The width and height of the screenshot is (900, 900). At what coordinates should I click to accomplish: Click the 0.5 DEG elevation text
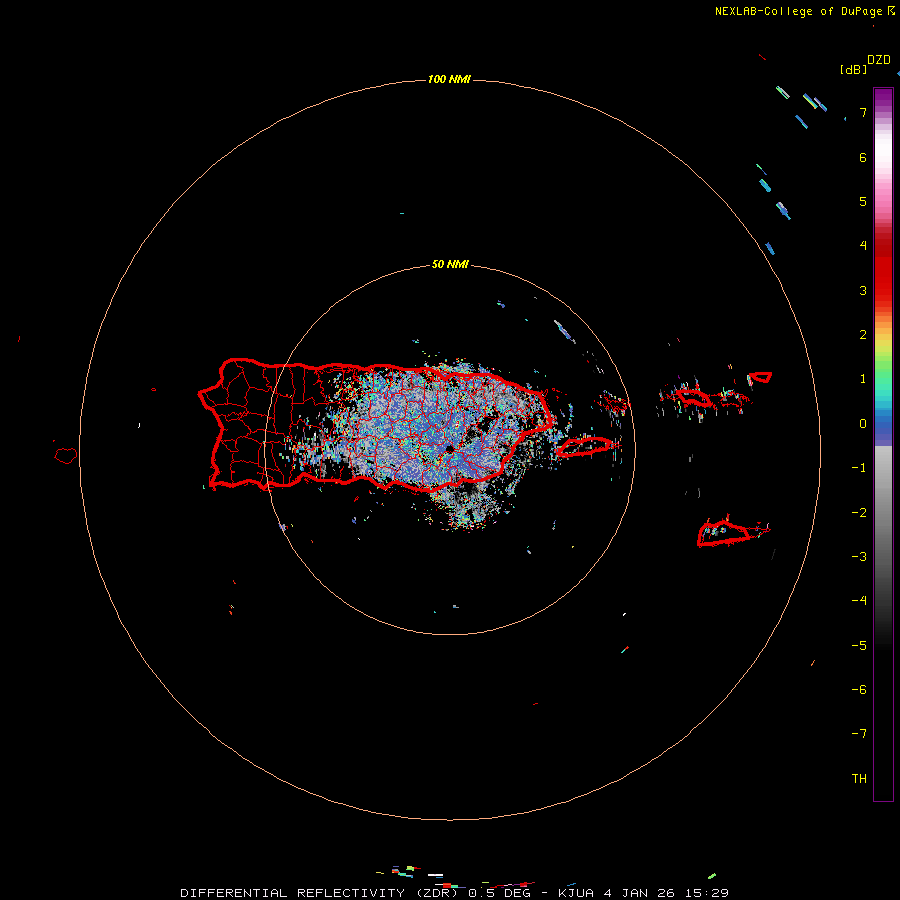[499, 893]
